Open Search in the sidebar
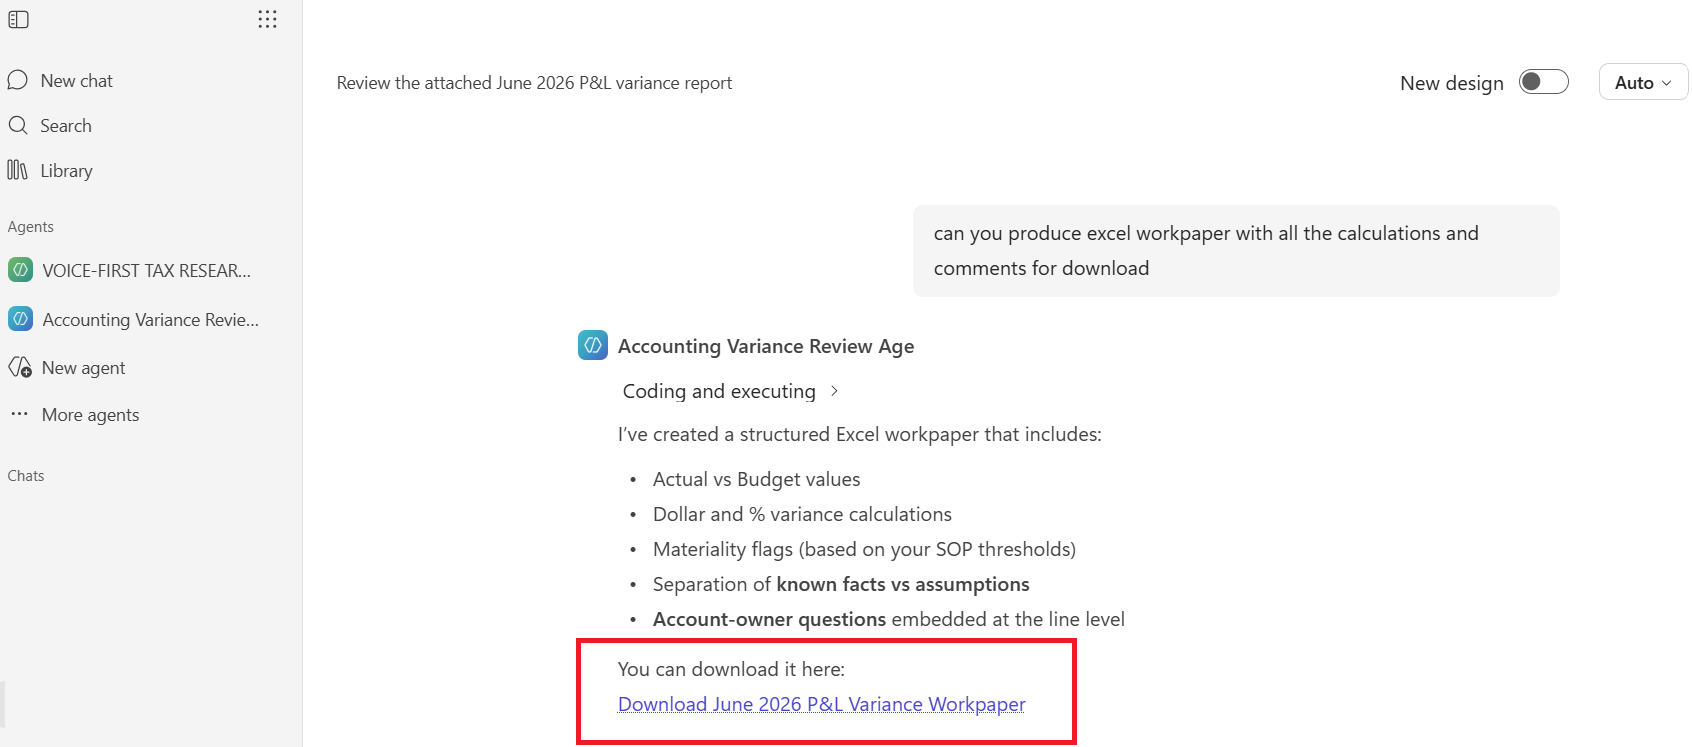The width and height of the screenshot is (1692, 747). click(66, 125)
